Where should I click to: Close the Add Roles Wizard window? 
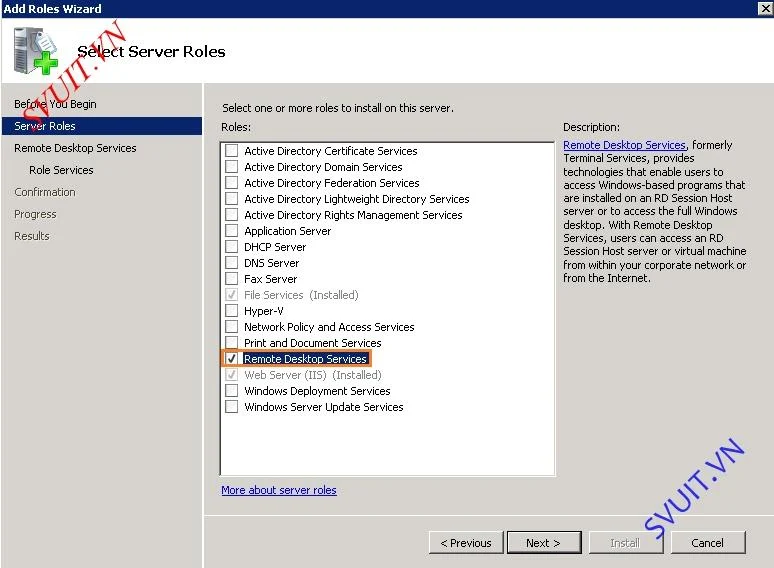coord(765,8)
